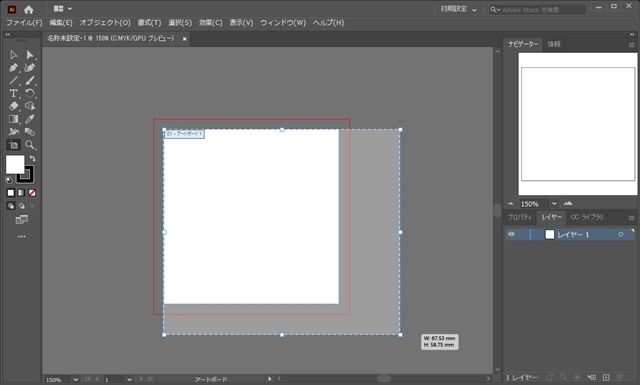Close the 名称未設定-1 document tab
Screen dimensions: 640x385
184,39
